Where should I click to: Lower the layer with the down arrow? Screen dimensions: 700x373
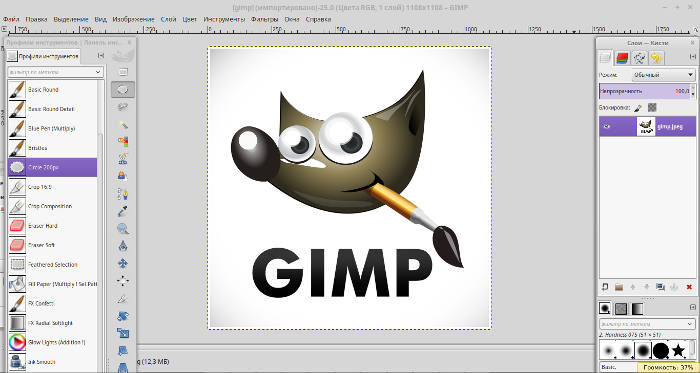pos(646,287)
